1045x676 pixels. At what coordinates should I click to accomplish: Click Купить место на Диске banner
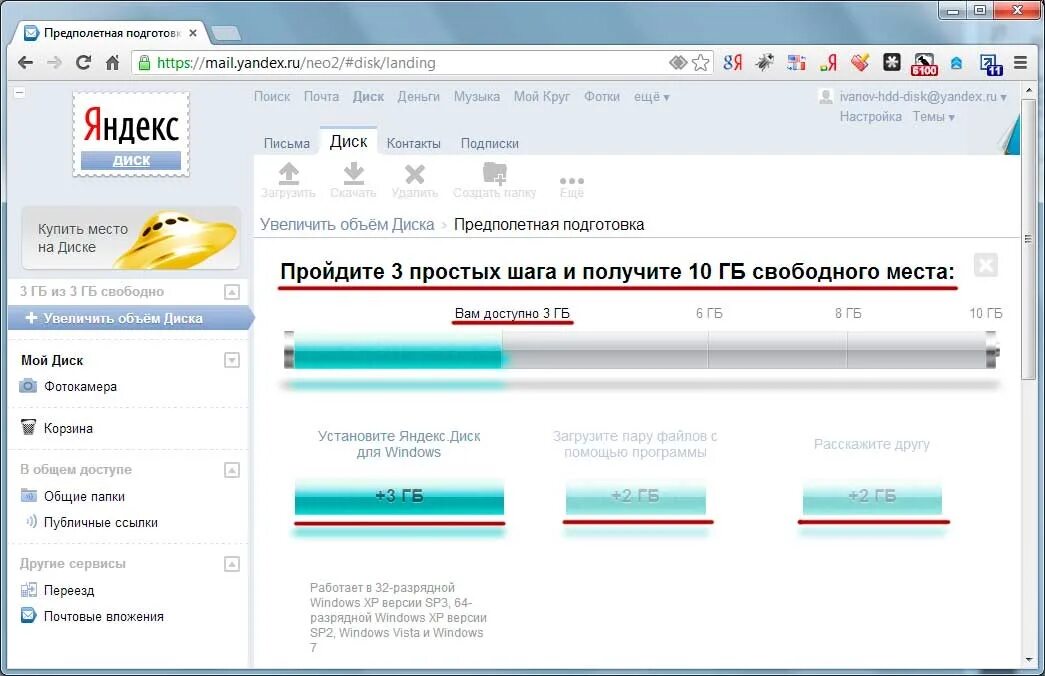click(131, 238)
